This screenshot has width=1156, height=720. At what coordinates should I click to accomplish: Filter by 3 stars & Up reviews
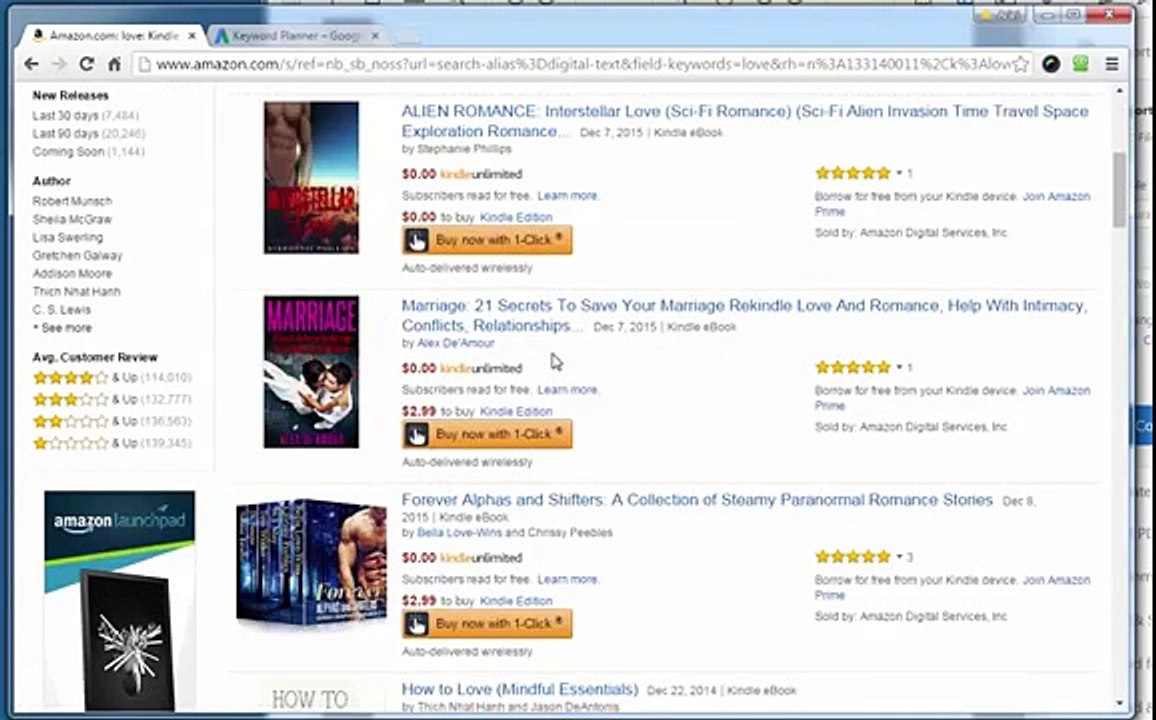coord(112,399)
